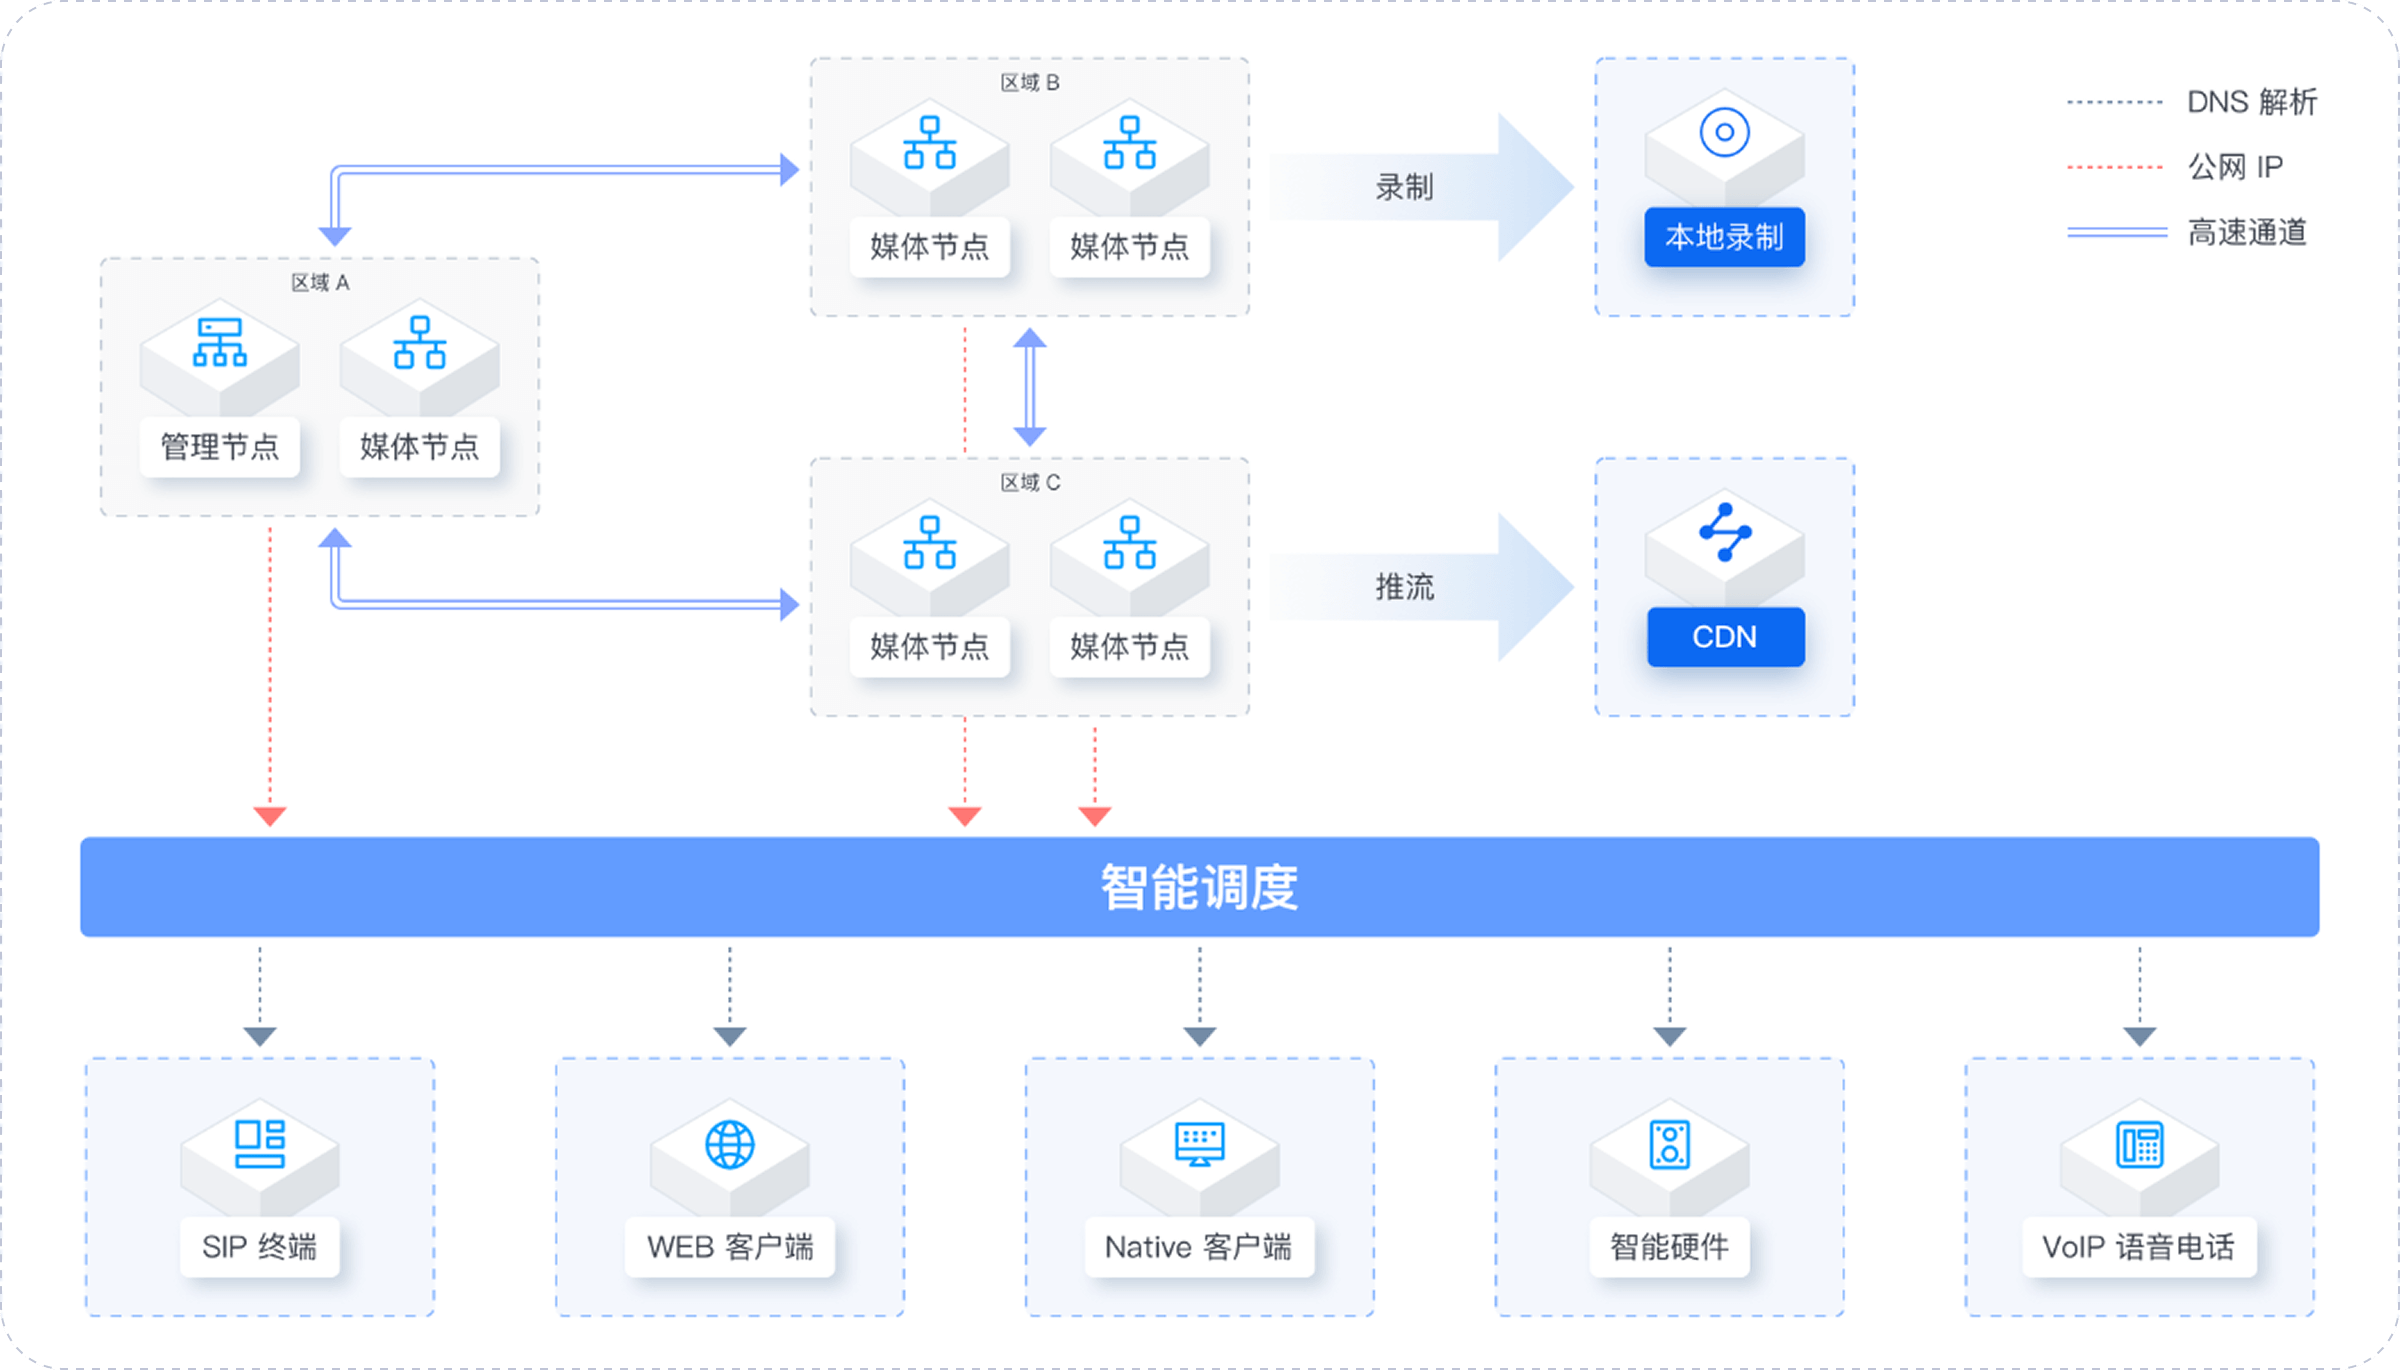Viewport: 2400px width, 1370px height.
Task: Click the 智能硬件 speaker icon
Action: (1670, 1144)
